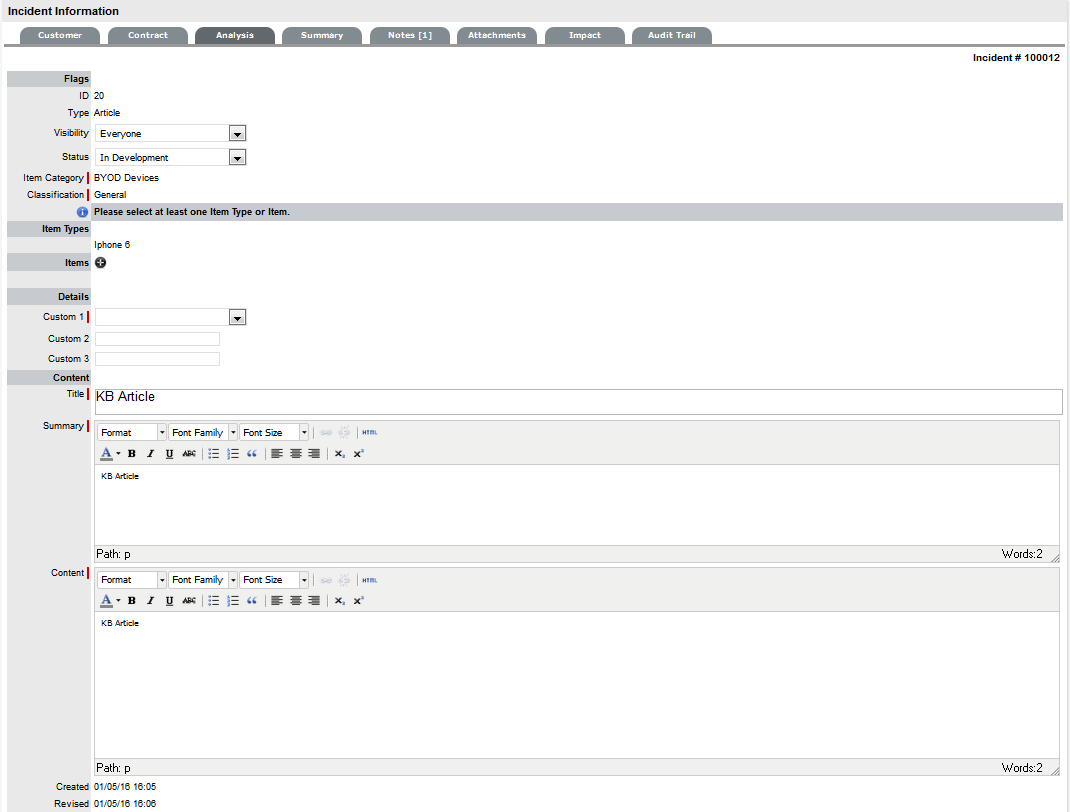Open Font Size dropdown in Summary editor
Viewport: 1070px width, 812px height.
click(x=274, y=433)
